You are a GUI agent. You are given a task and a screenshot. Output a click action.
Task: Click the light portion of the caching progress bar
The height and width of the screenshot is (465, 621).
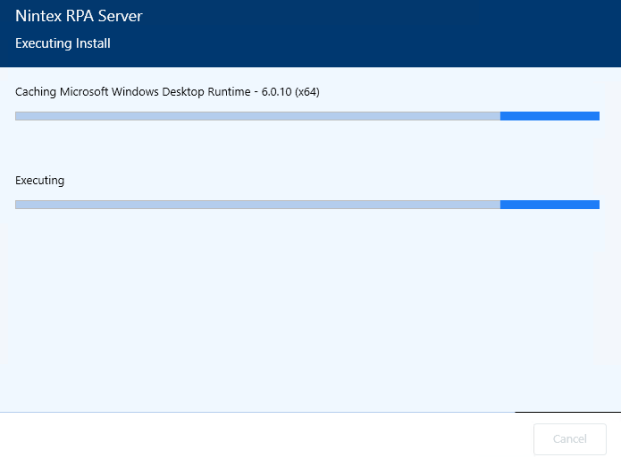coord(257,116)
